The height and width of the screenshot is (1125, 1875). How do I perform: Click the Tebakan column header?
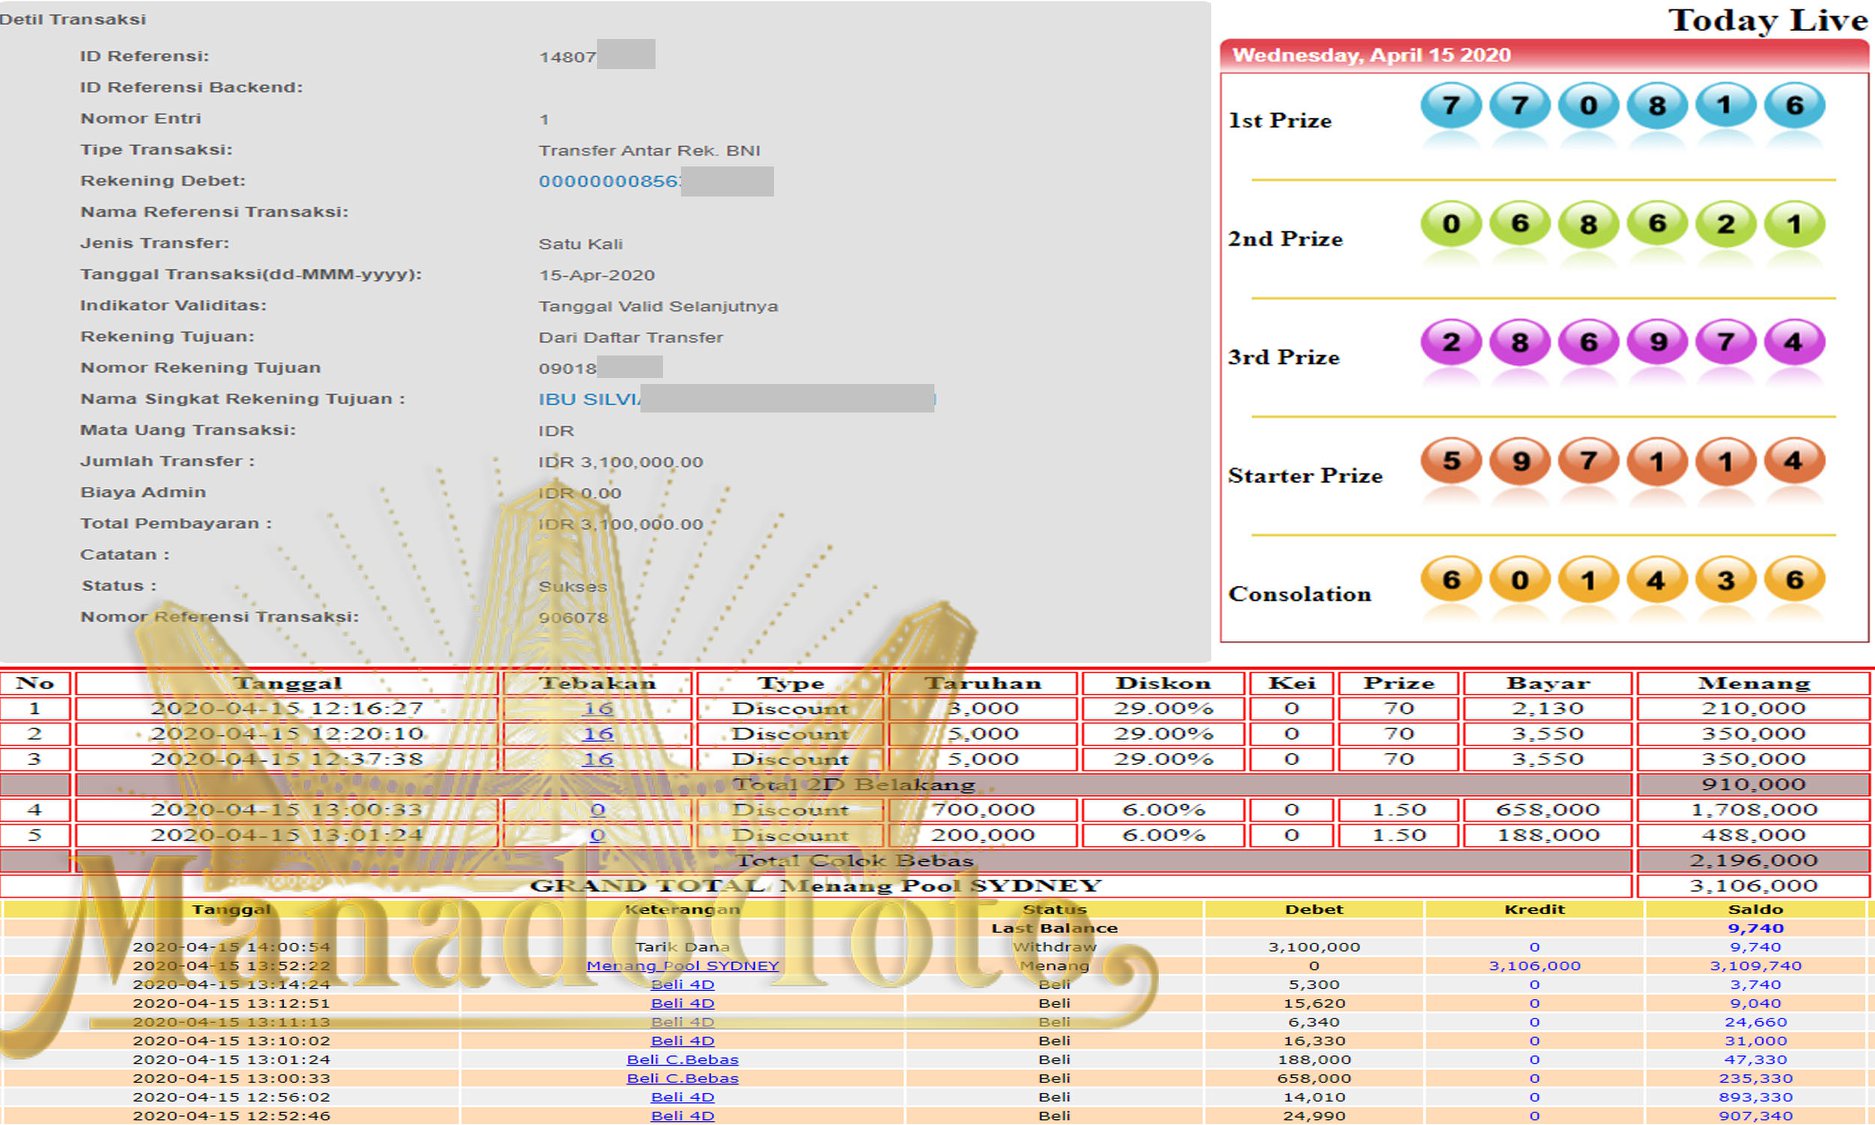[x=597, y=683]
